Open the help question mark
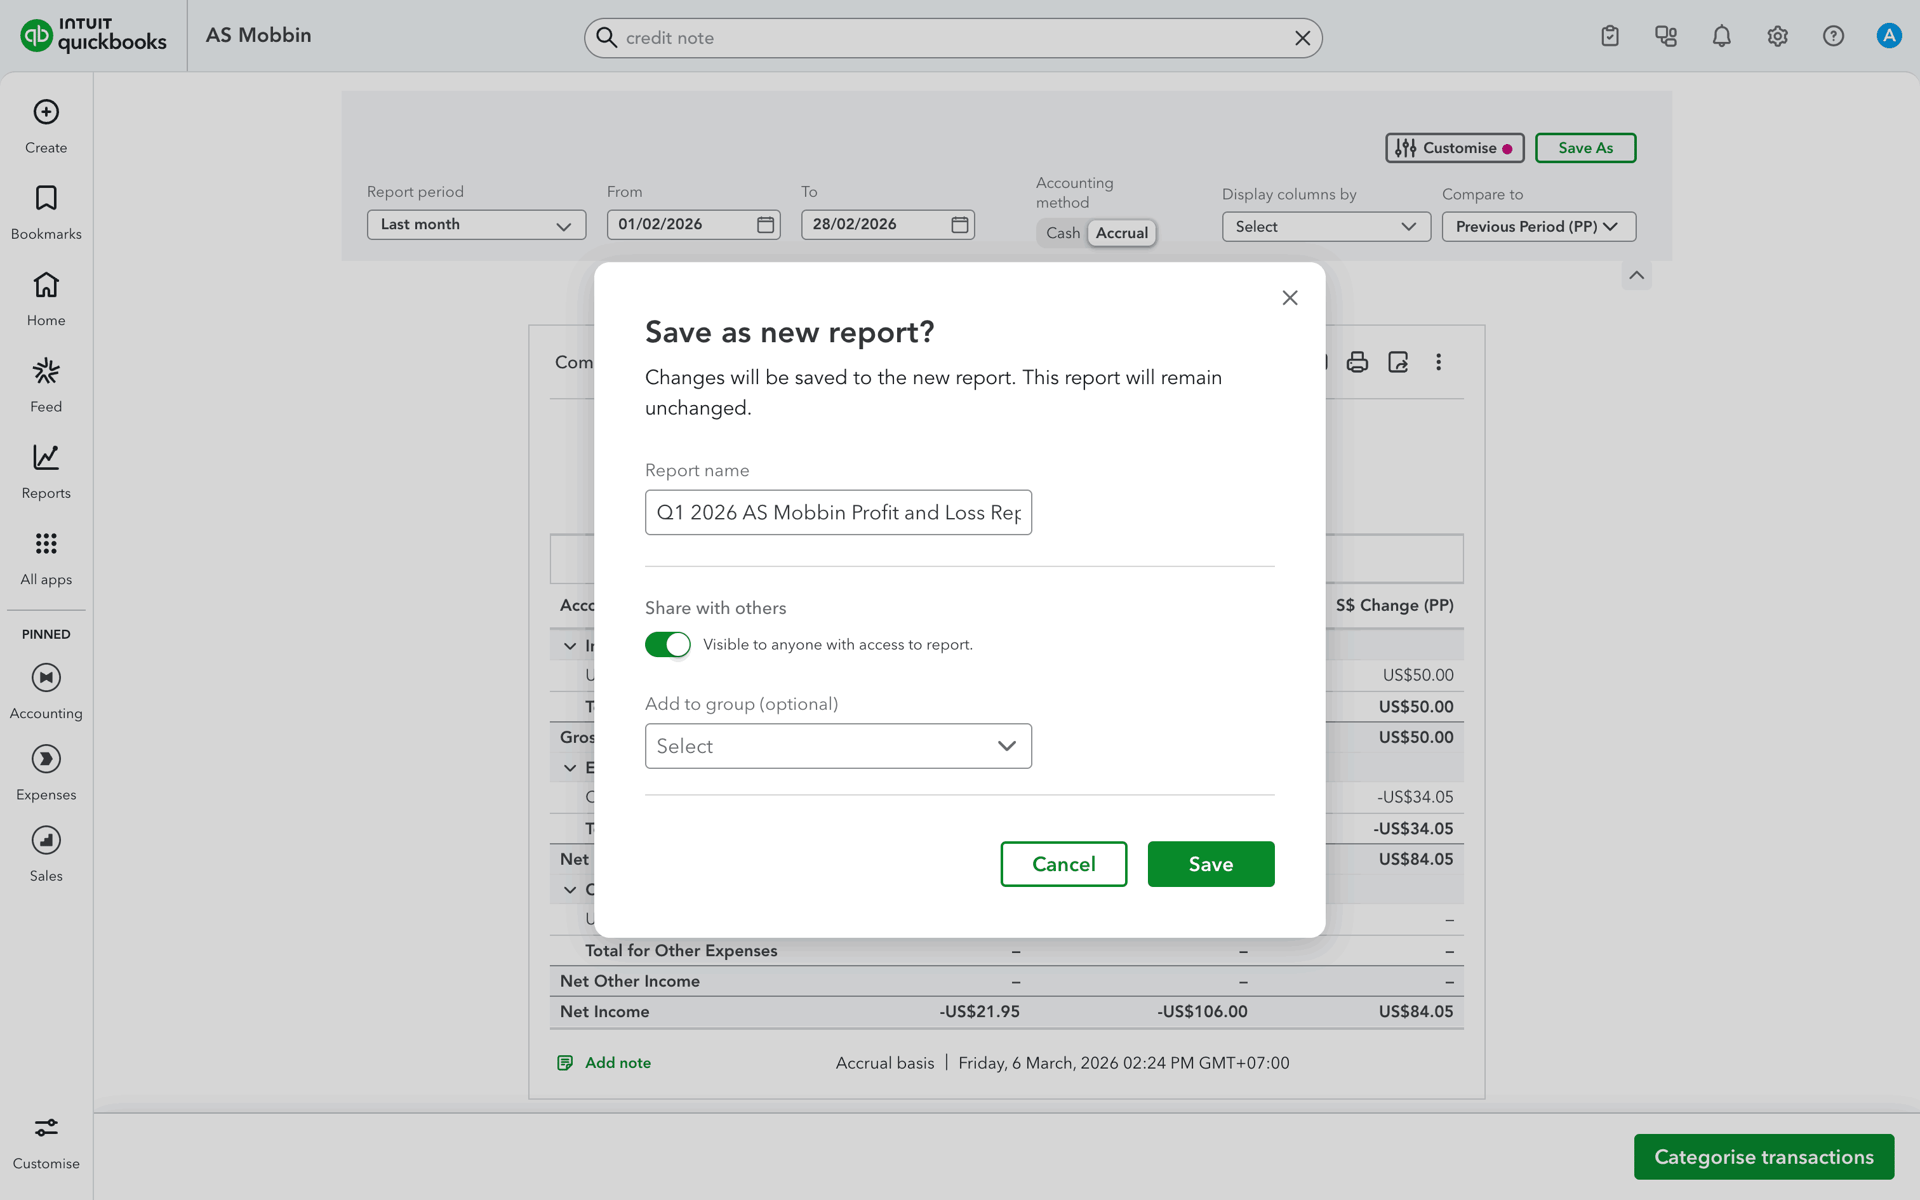Viewport: 1920px width, 1200px height. (1833, 36)
